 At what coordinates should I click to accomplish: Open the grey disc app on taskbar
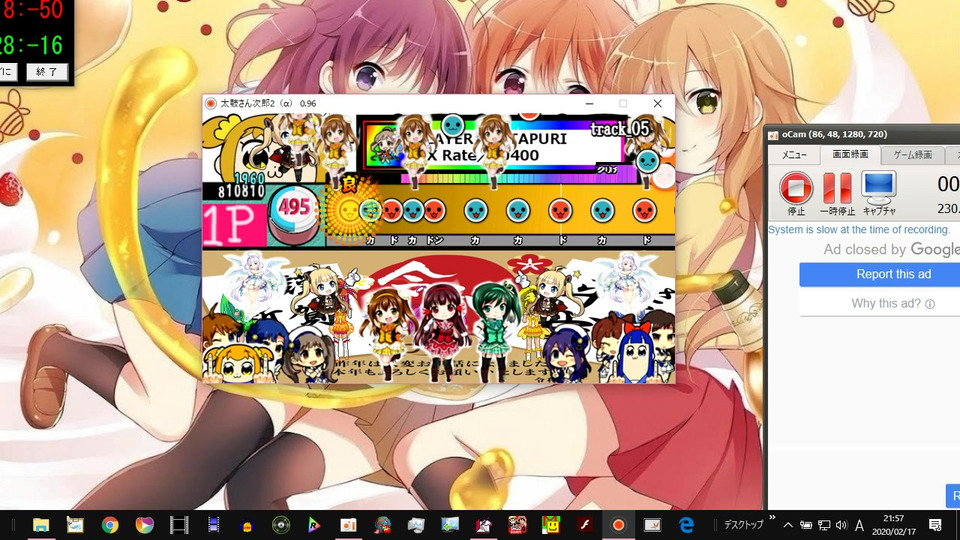(280, 525)
